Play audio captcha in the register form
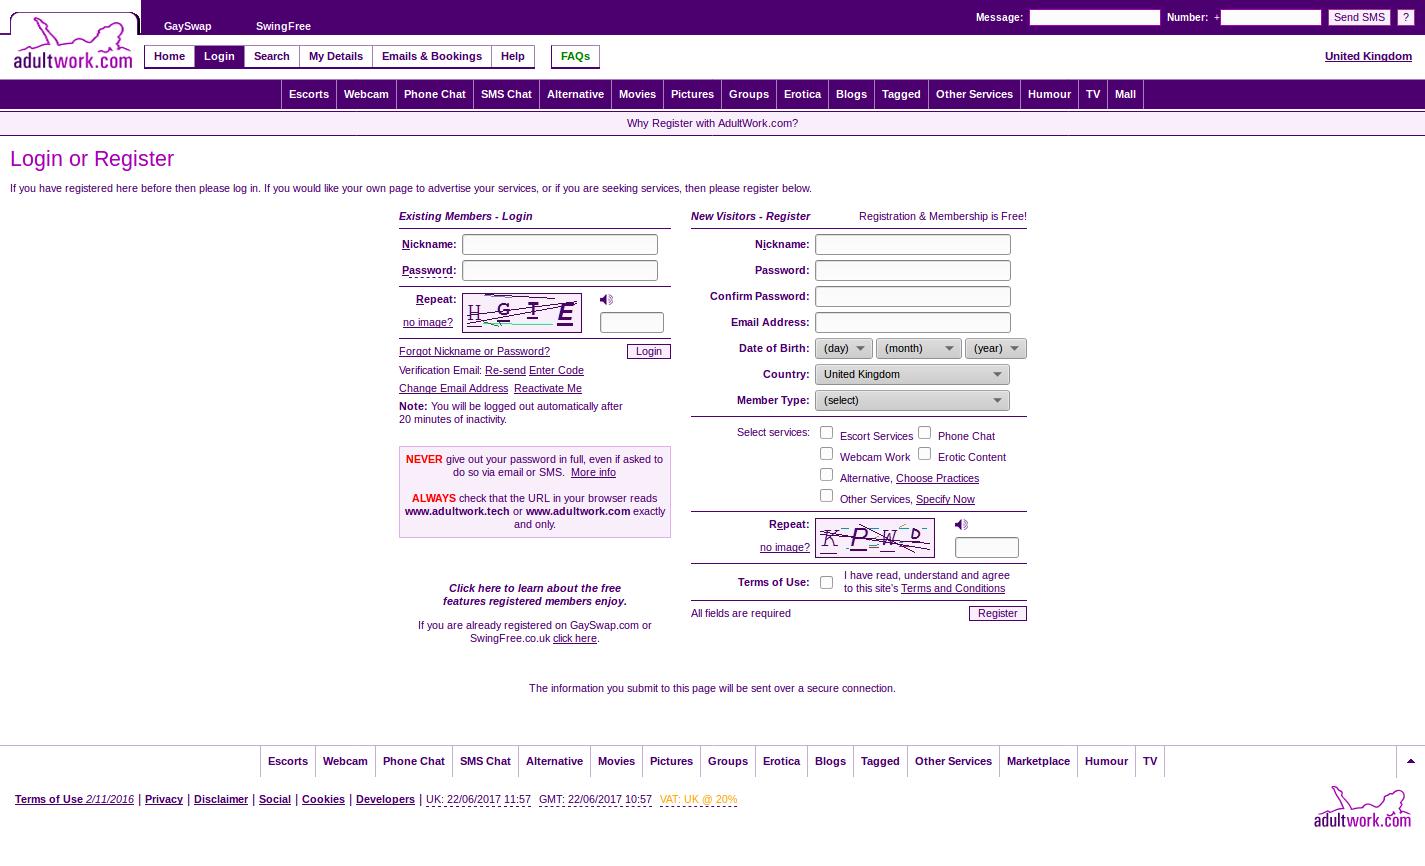The image size is (1425, 866). [x=961, y=525]
